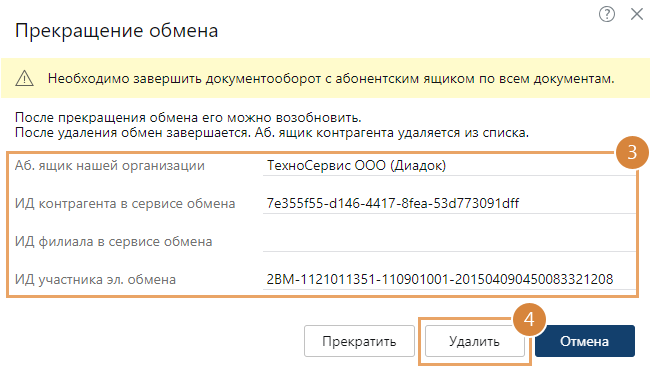Click the Прекращение обмена dialog title

pos(116,31)
